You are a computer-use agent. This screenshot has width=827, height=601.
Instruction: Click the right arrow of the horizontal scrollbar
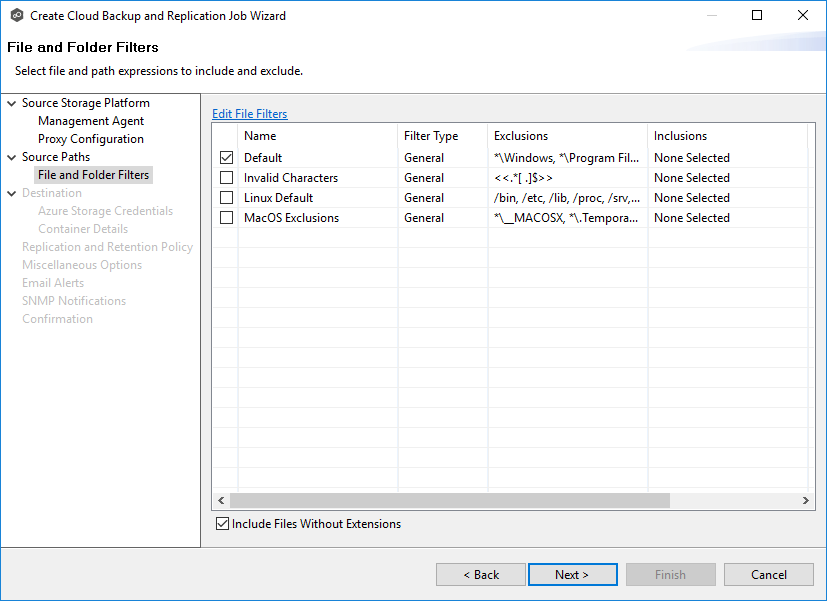[807, 500]
